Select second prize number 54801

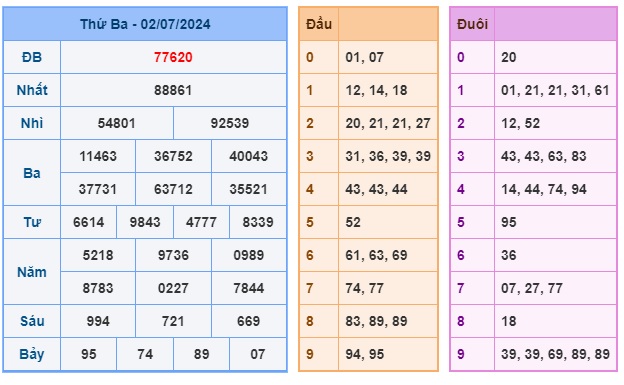(x=117, y=123)
